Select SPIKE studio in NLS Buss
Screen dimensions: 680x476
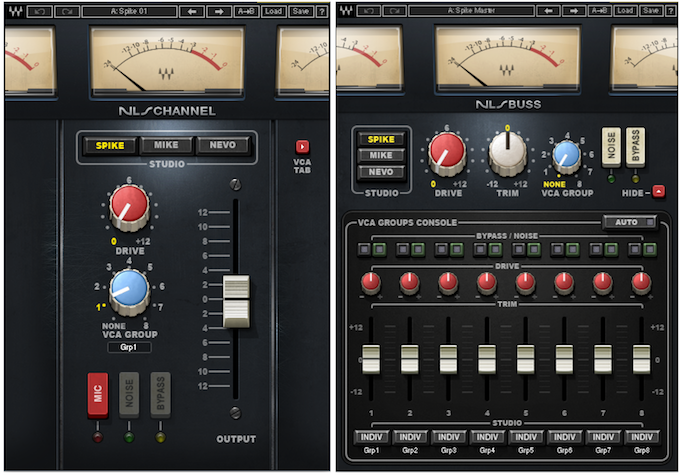click(x=381, y=139)
